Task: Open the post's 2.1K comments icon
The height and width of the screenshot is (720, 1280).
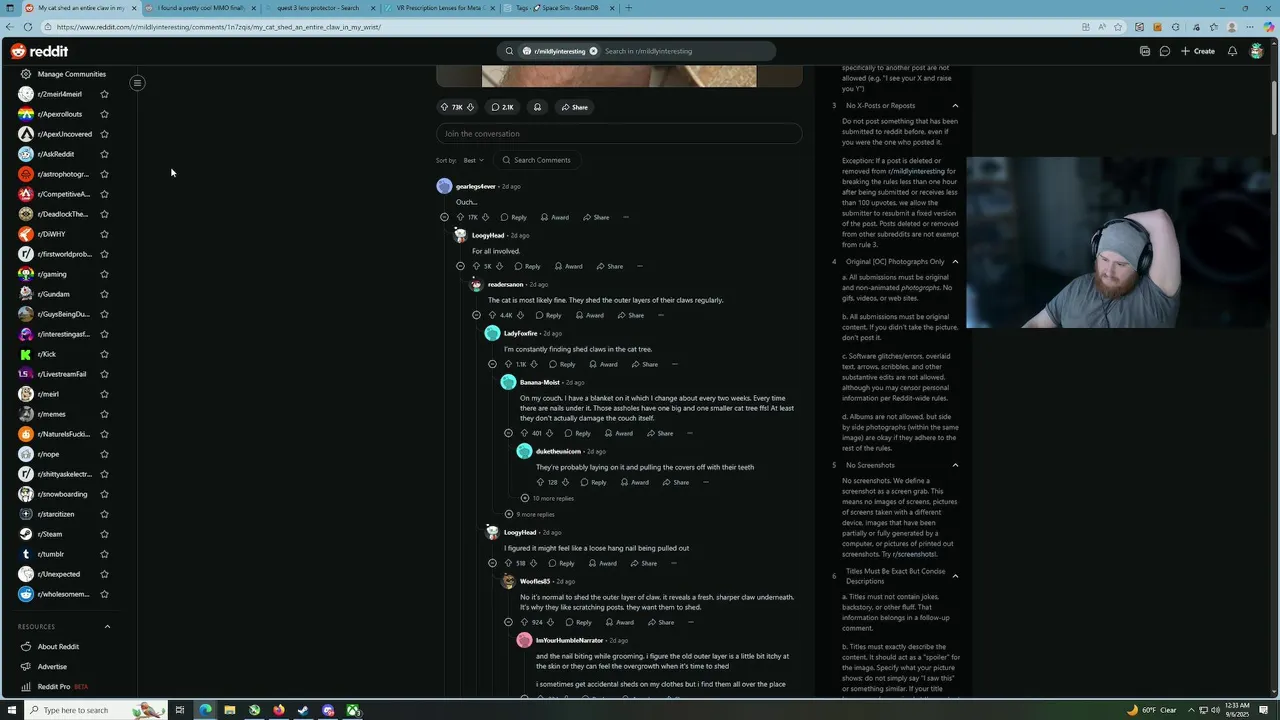Action: point(502,107)
